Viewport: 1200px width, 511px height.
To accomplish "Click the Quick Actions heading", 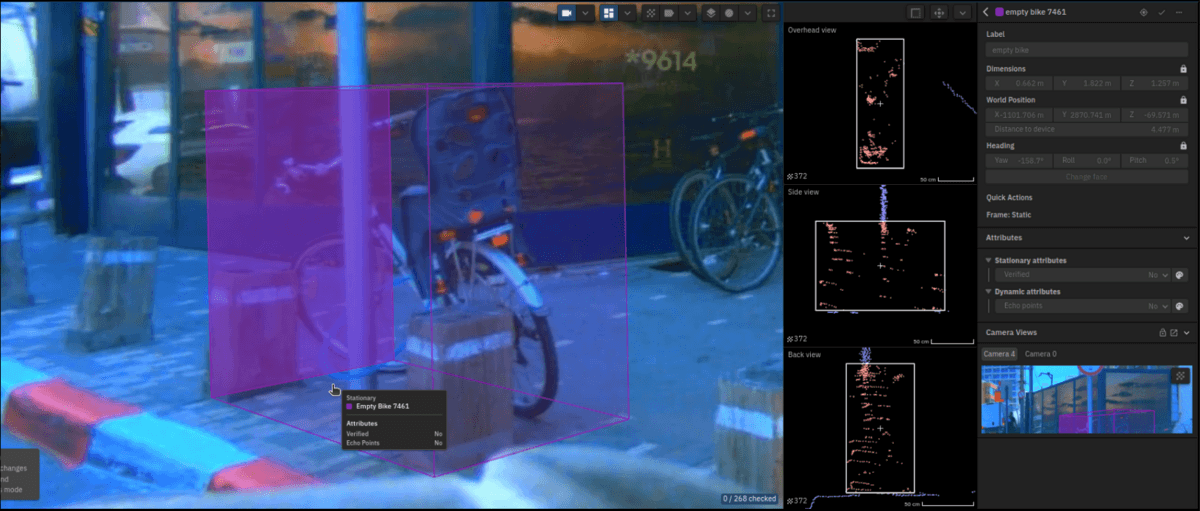I will pyautogui.click(x=1009, y=197).
